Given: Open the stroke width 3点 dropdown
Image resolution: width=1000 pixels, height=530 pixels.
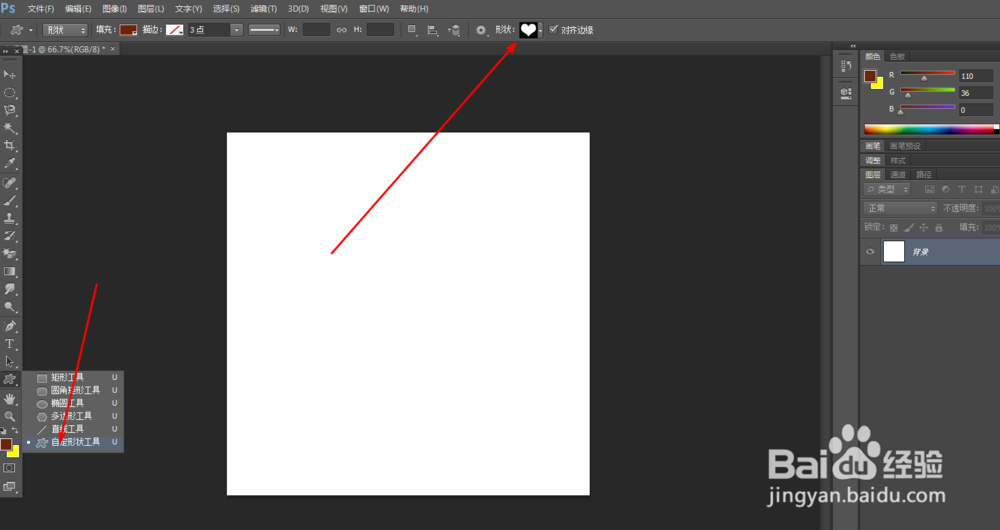Looking at the screenshot, I should (x=237, y=30).
